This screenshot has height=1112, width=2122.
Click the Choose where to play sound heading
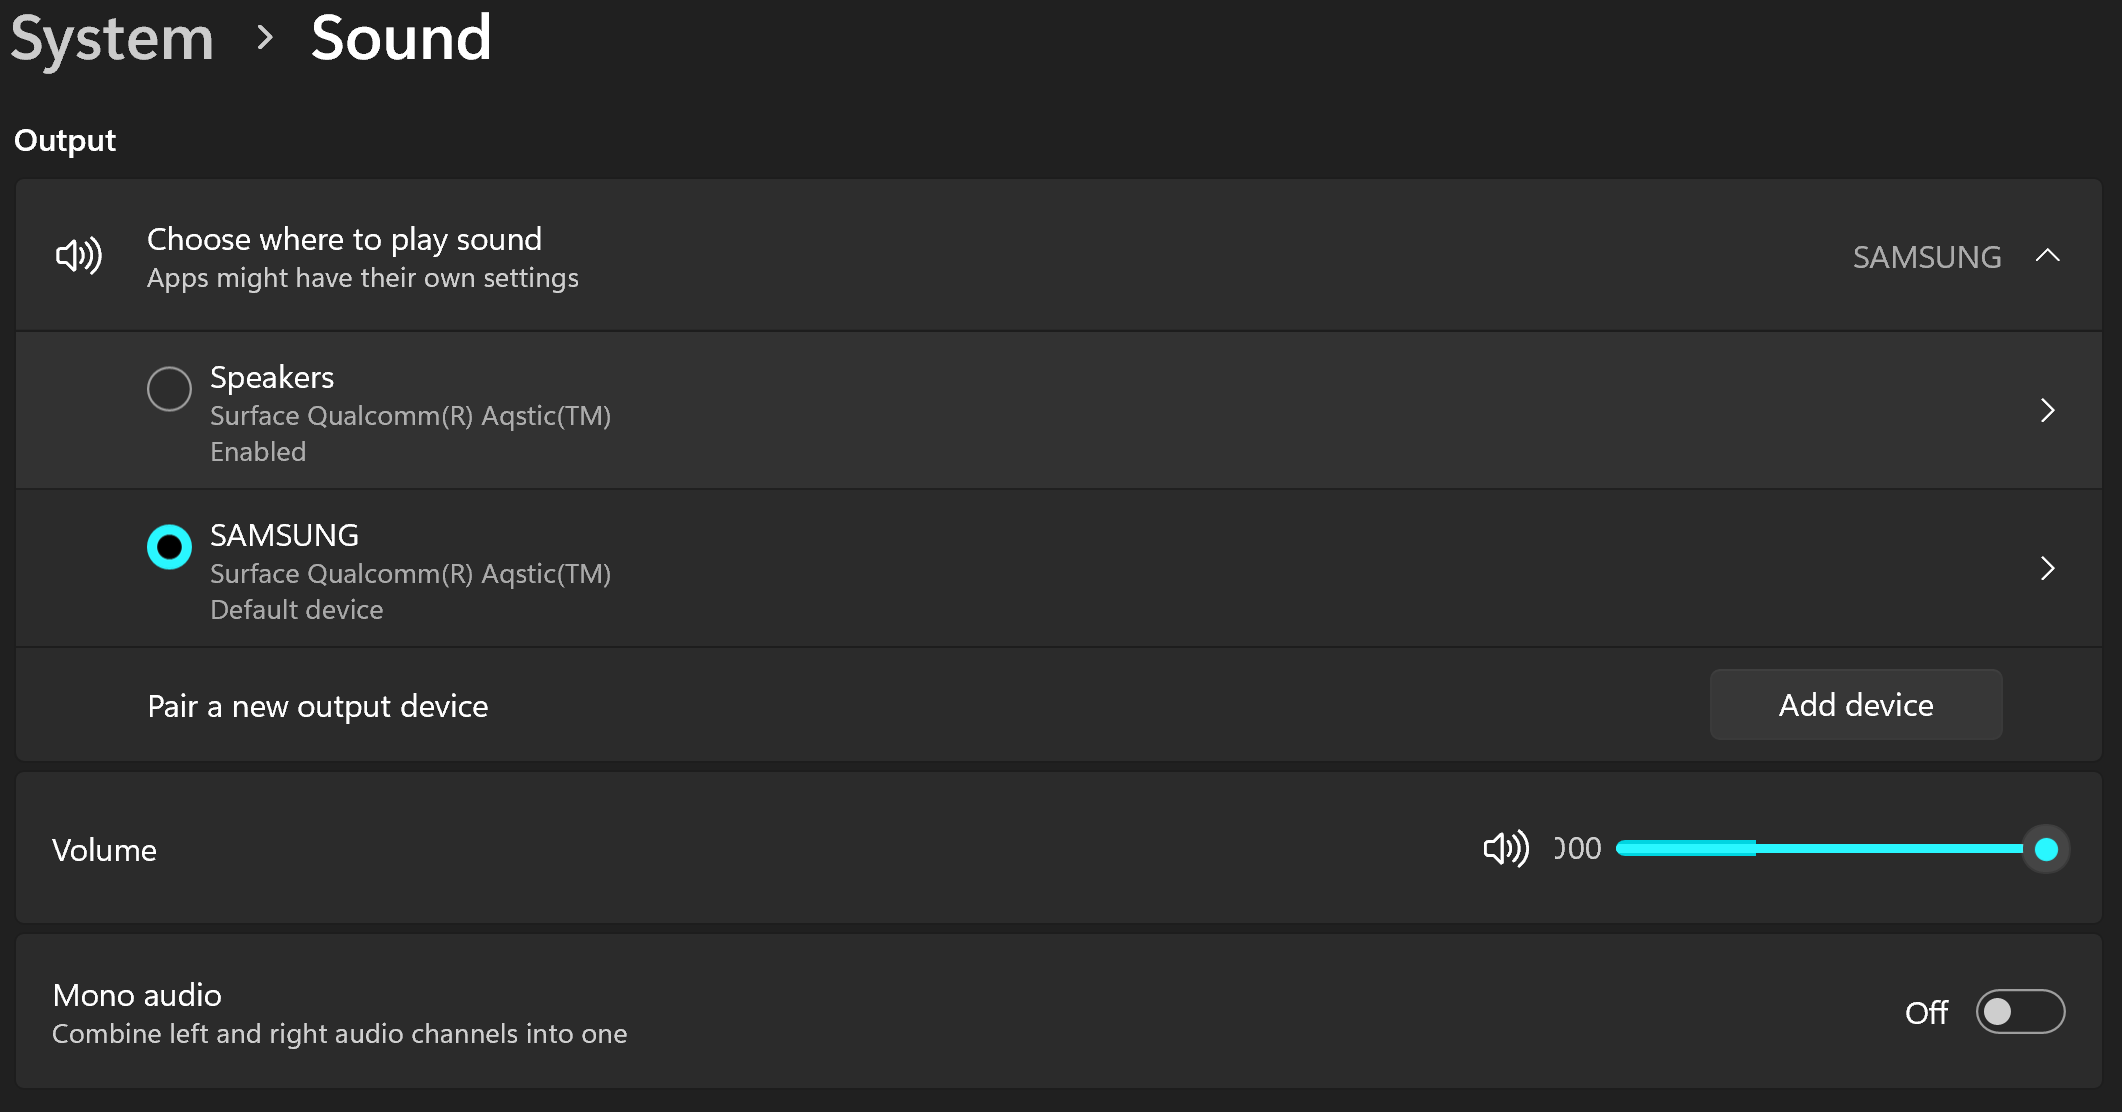tap(344, 240)
